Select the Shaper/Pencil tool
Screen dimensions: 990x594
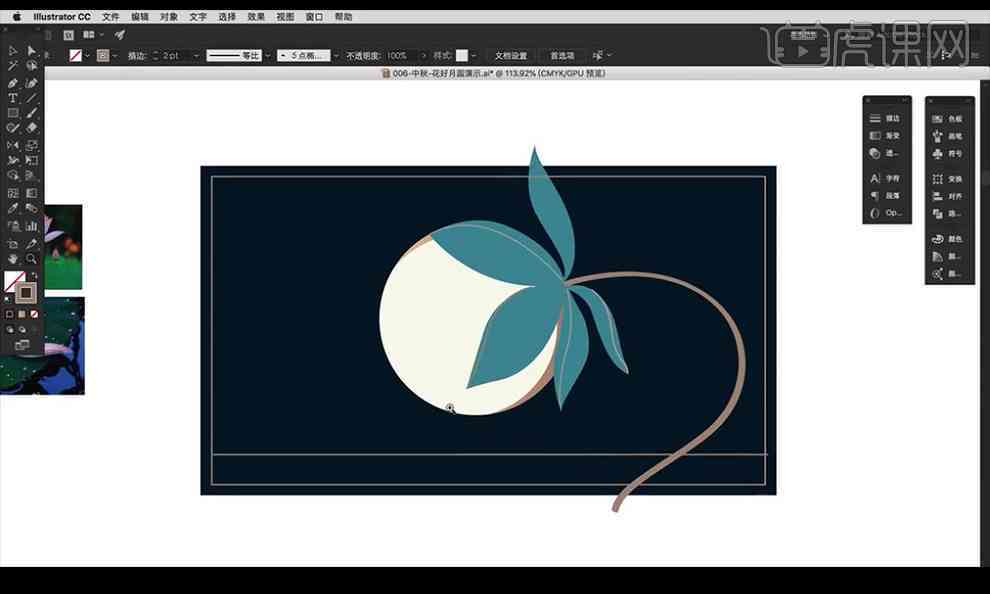coord(13,128)
